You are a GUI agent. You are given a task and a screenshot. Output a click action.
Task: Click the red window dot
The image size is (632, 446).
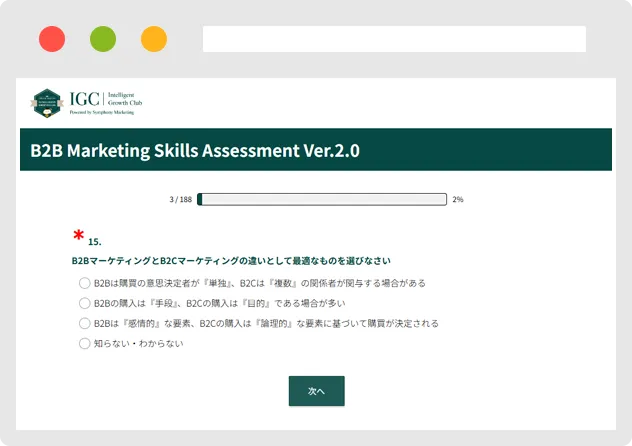[52, 39]
